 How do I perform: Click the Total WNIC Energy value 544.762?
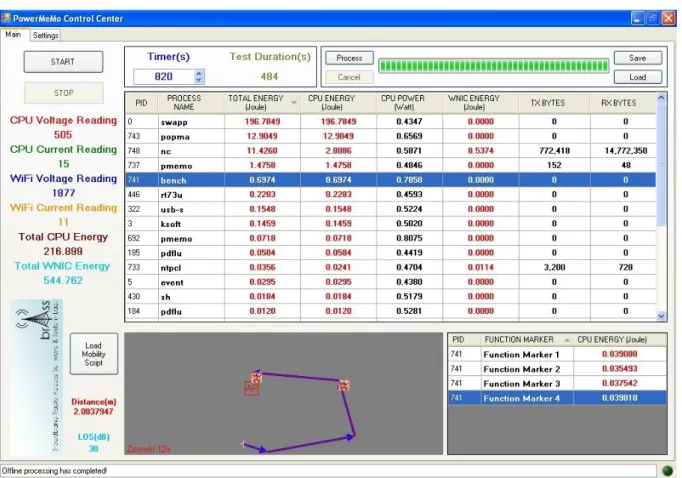tap(63, 280)
